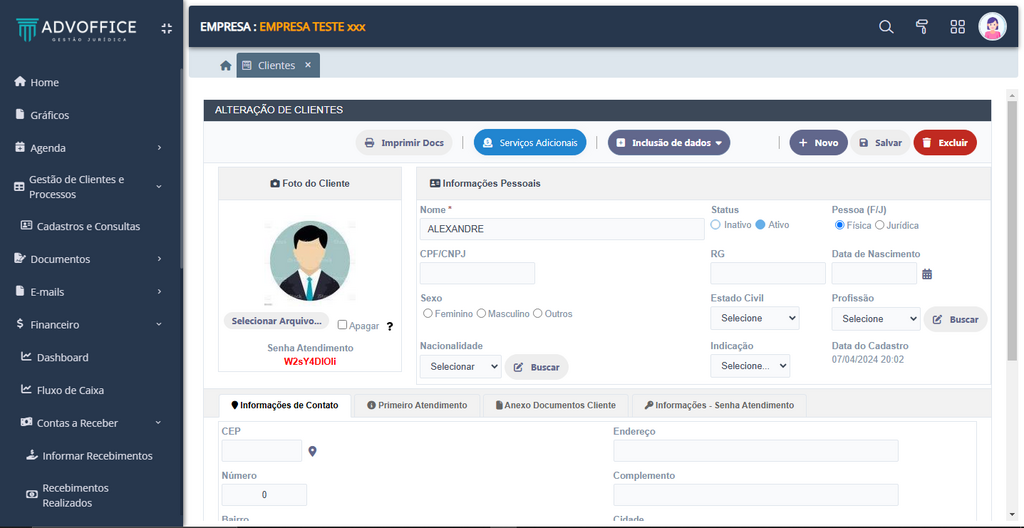This screenshot has width=1024, height=528.
Task: Go to home tab icon
Action: (x=226, y=66)
